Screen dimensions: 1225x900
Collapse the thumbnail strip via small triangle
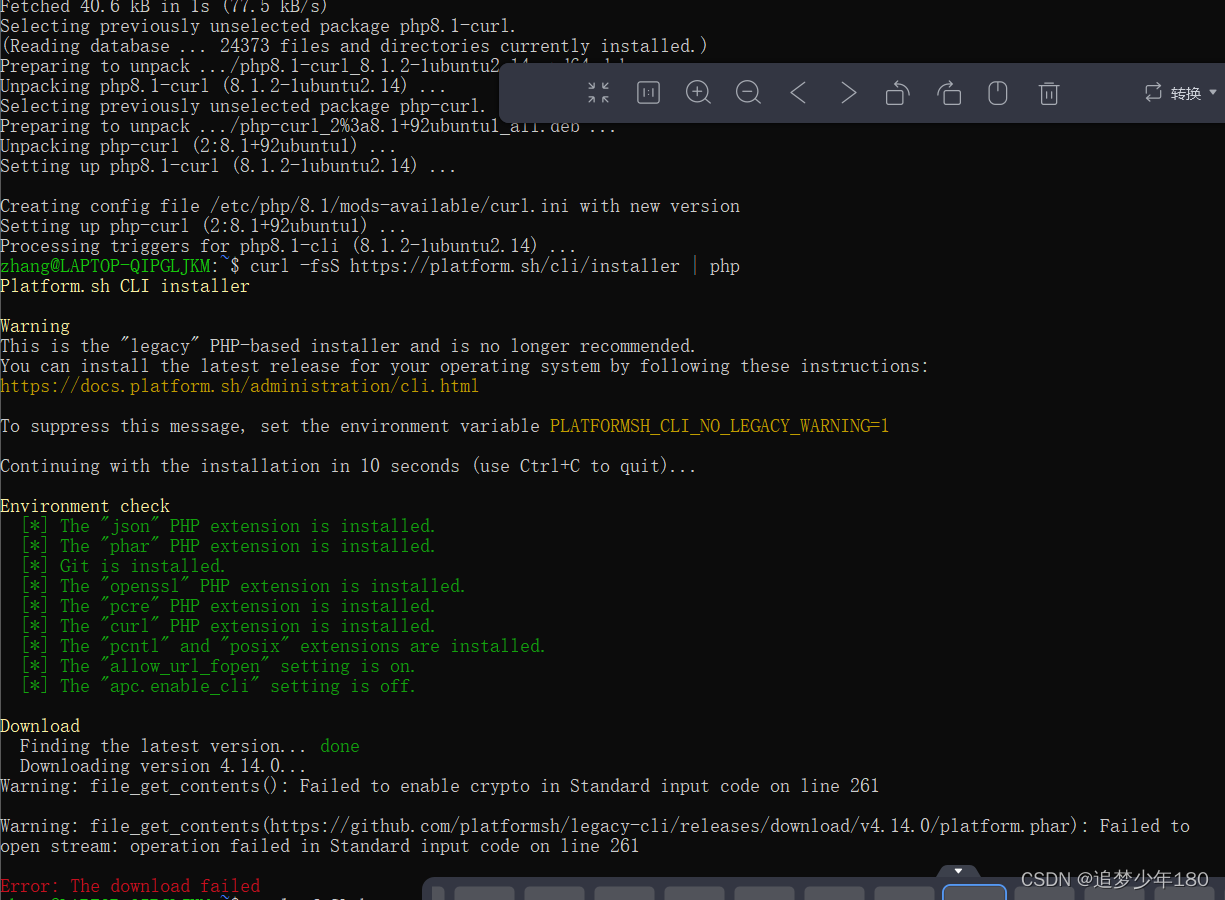coord(957,870)
